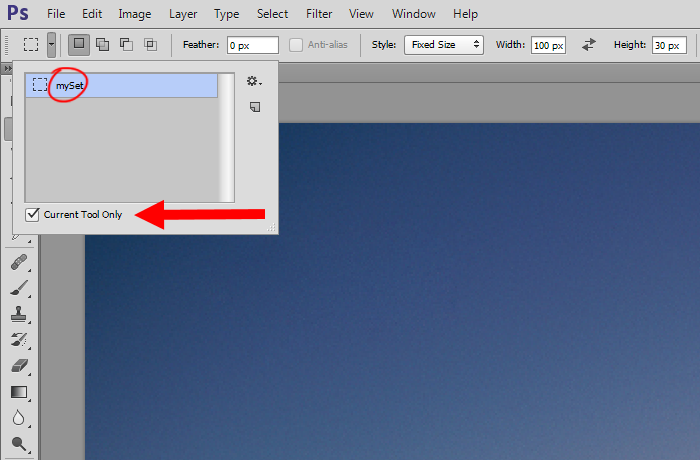
Task: Select the mySet tool preset
Action: click(x=121, y=85)
